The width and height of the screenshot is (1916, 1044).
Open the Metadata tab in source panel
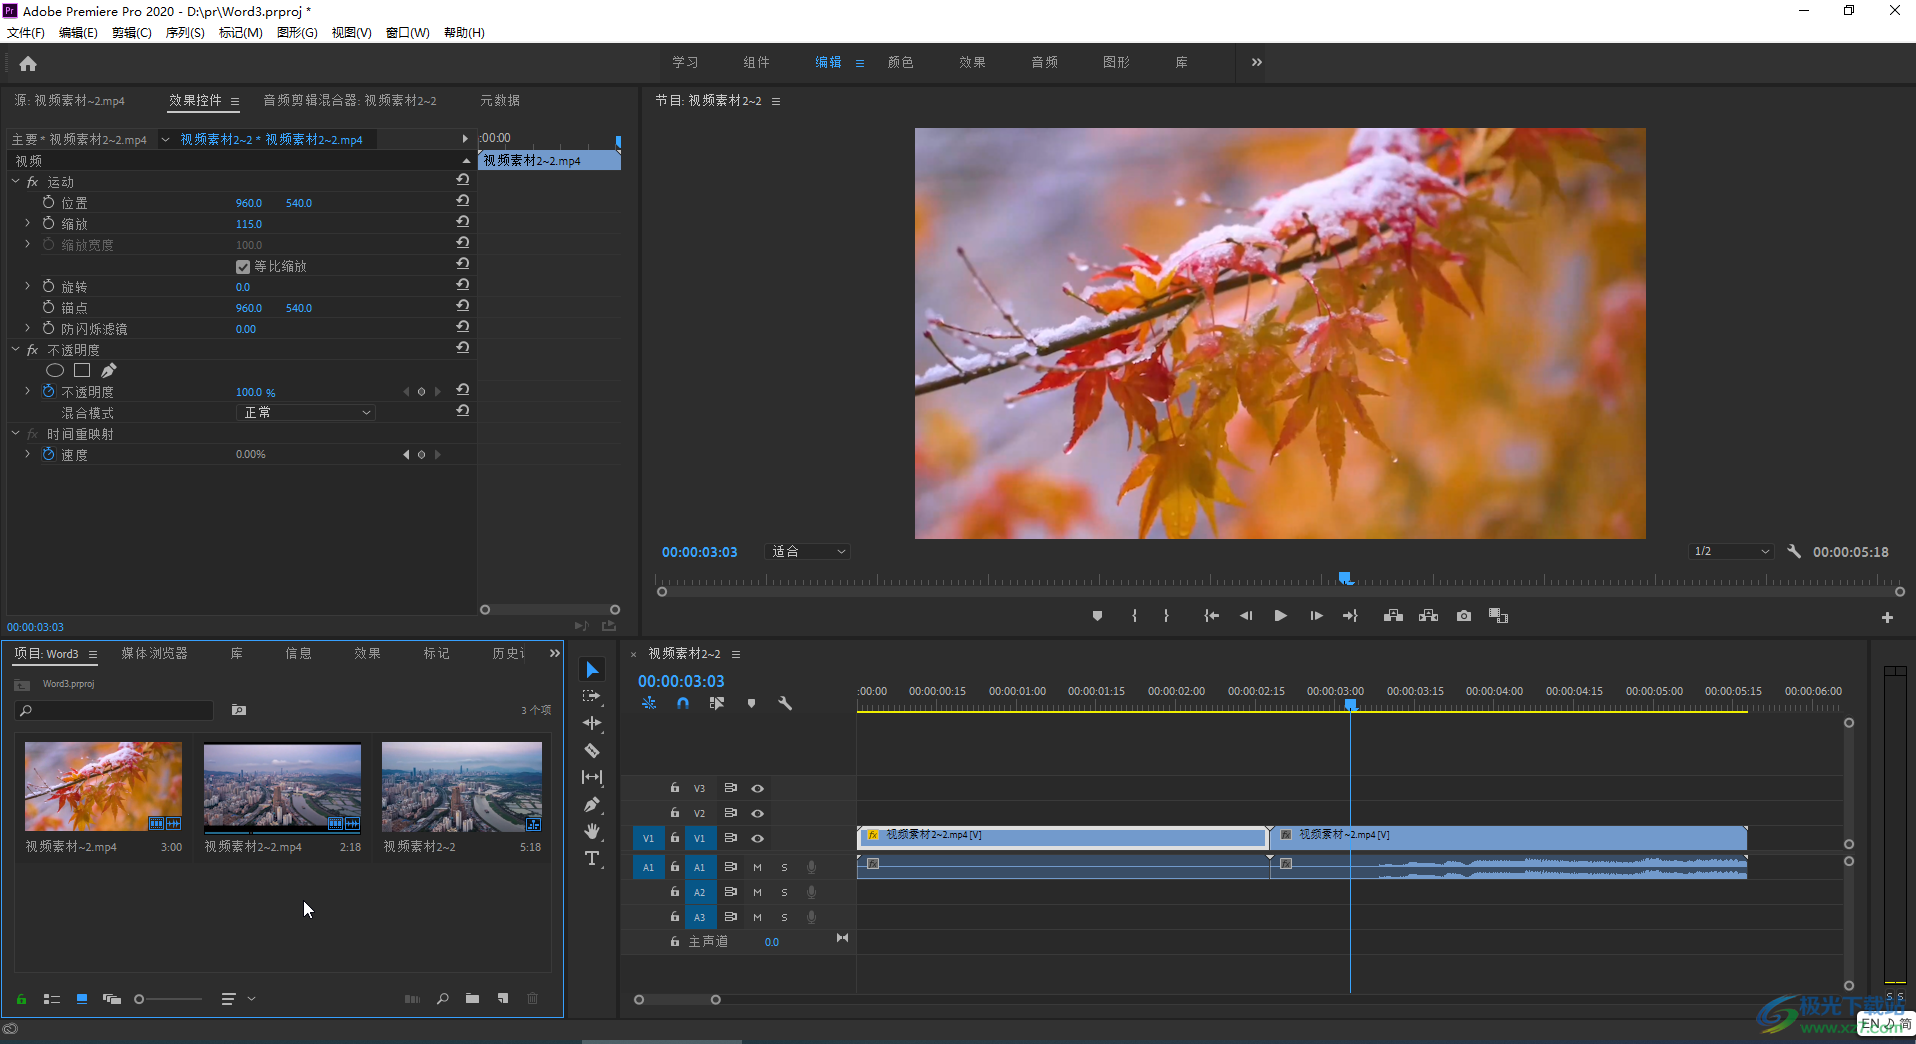tap(500, 100)
